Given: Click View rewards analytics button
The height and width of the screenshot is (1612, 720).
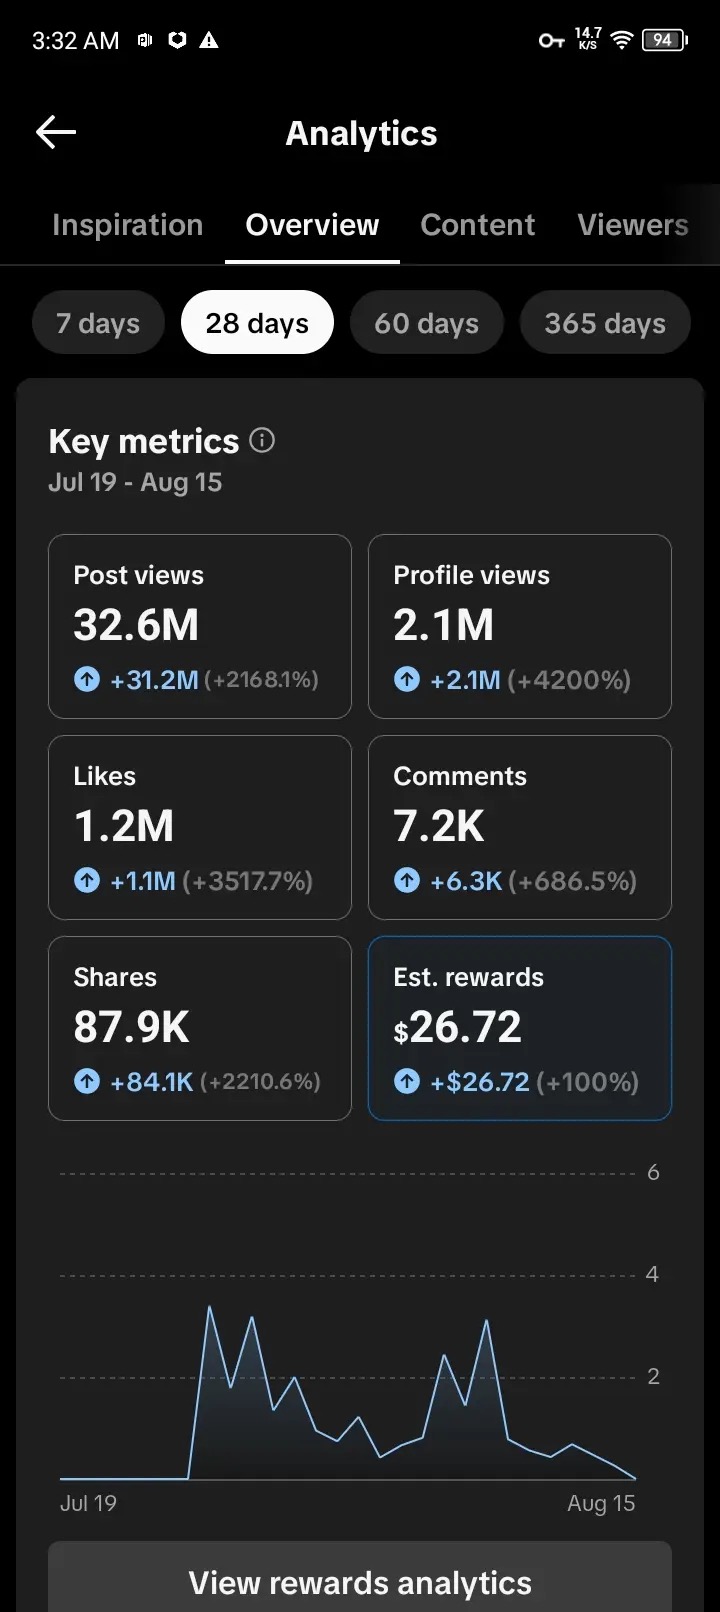Looking at the screenshot, I should 360,1582.
